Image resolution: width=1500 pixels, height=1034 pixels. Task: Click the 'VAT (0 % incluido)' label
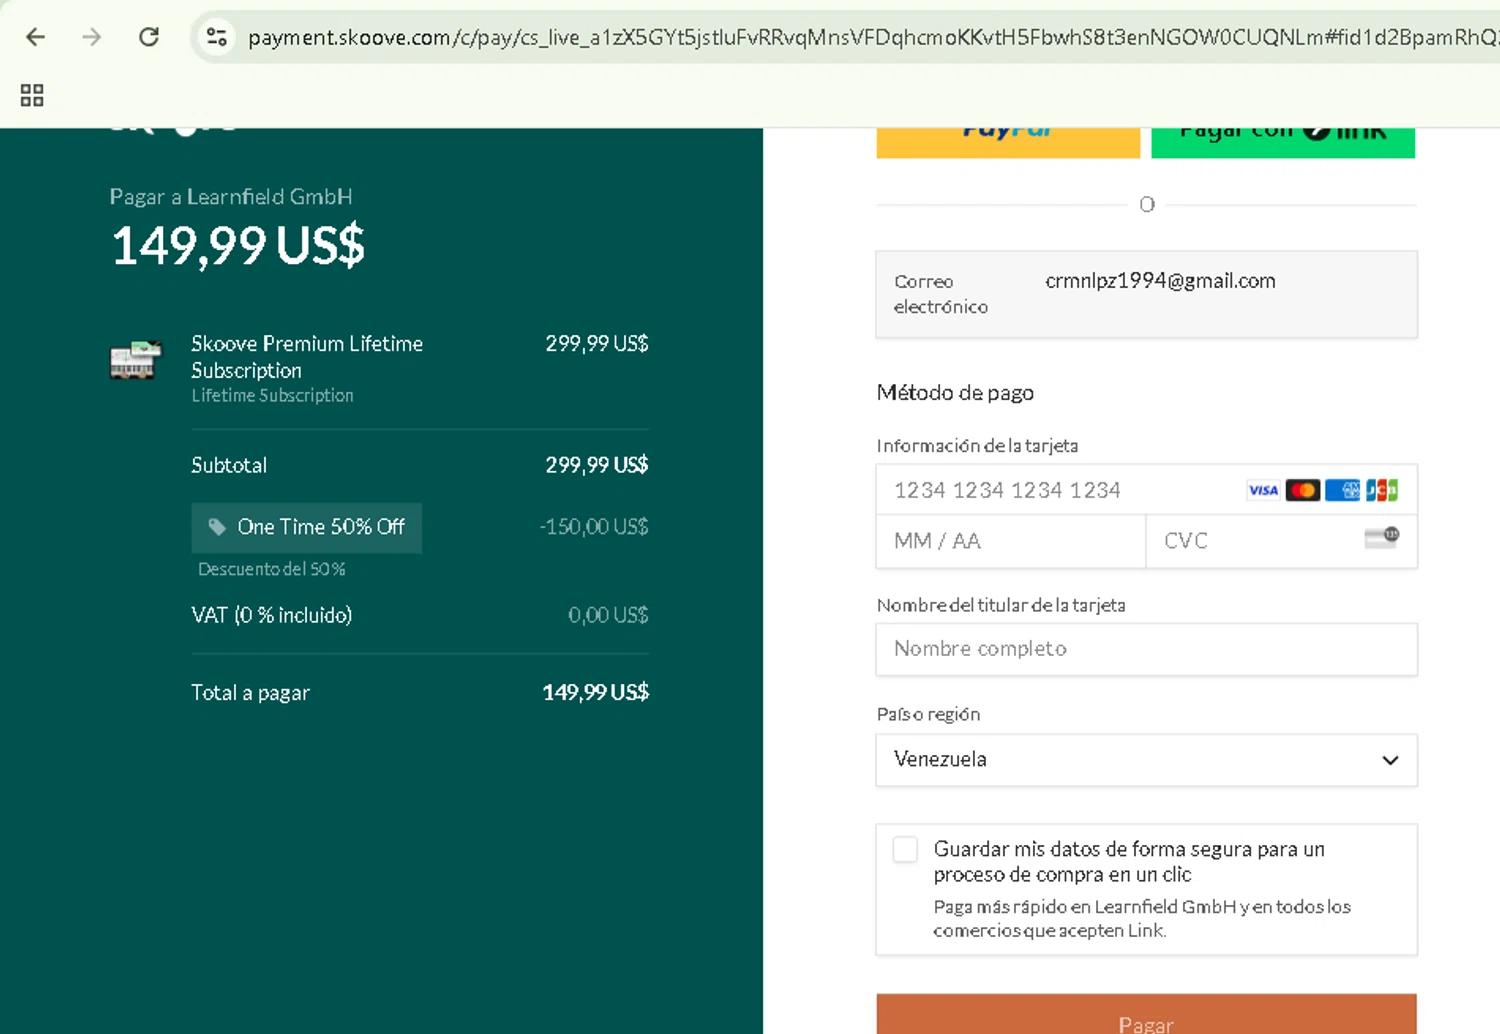pyautogui.click(x=272, y=615)
